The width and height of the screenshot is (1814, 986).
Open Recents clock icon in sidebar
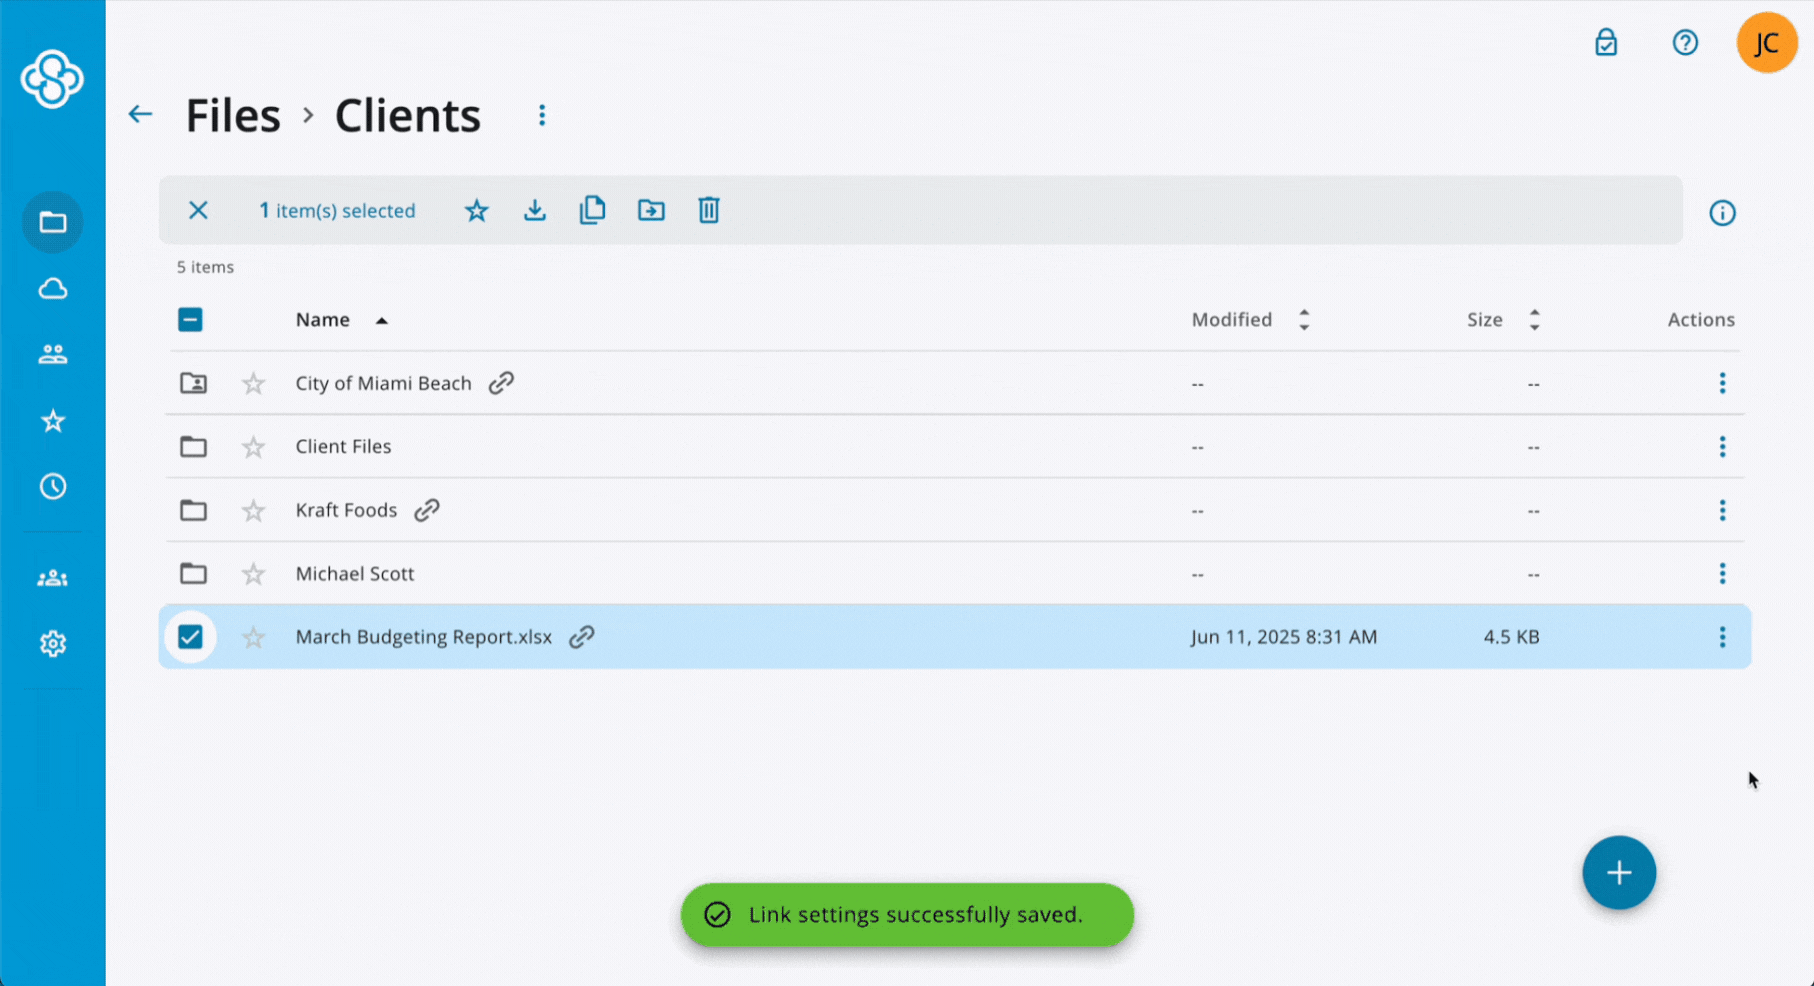coord(53,487)
